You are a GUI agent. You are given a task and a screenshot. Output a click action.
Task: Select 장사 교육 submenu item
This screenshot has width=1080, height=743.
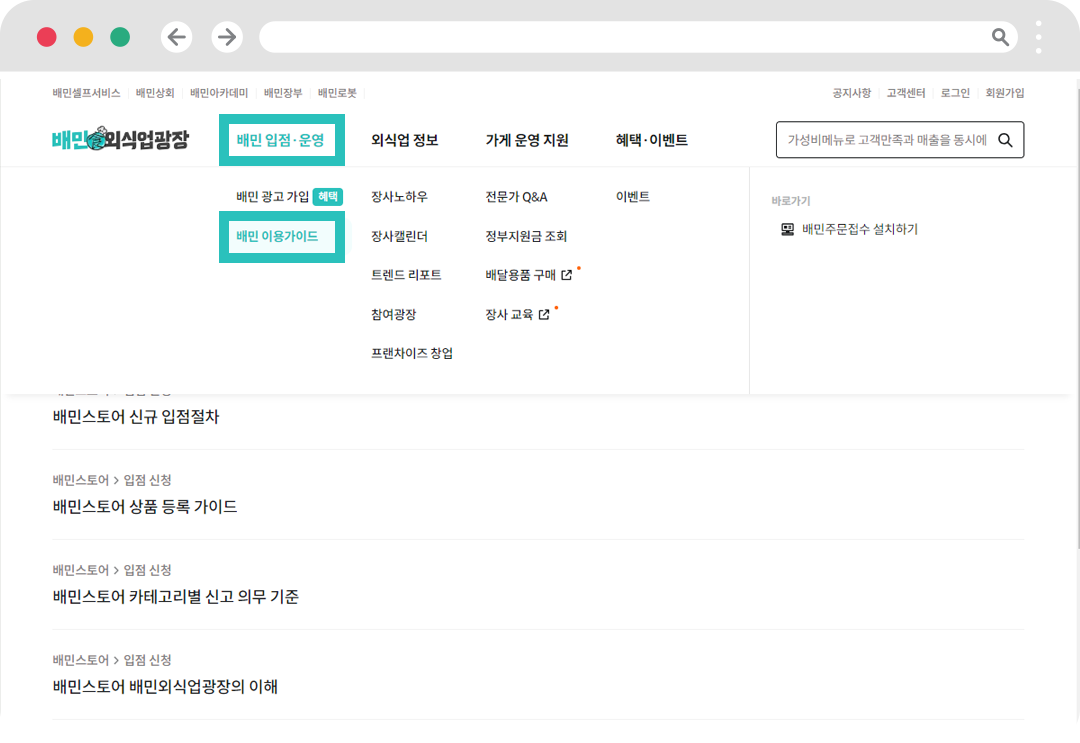pos(509,315)
